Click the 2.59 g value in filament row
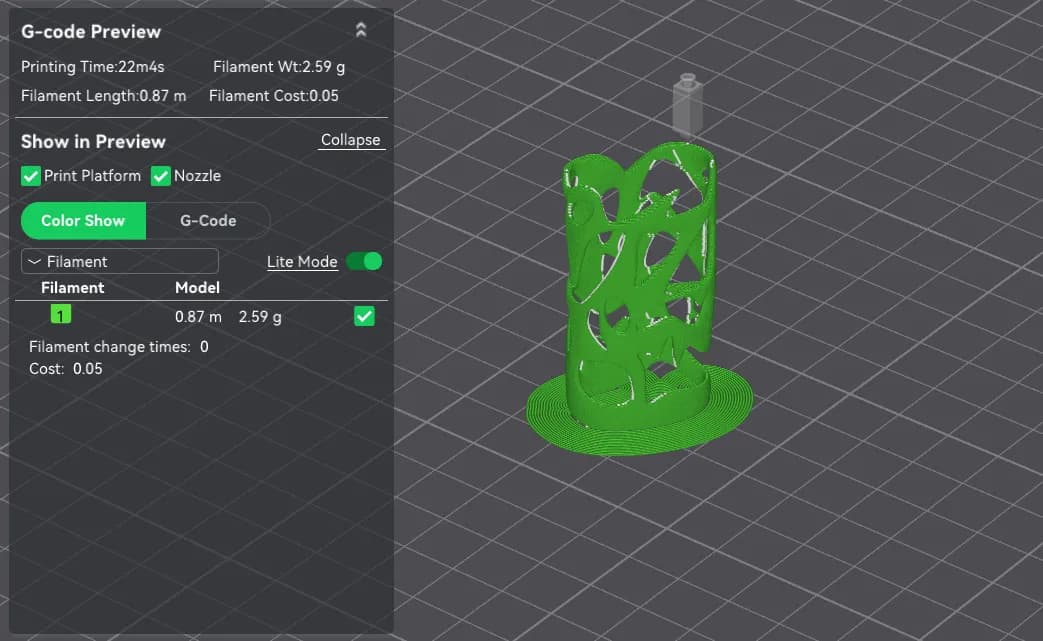Viewport: 1043px width, 641px height. [260, 317]
